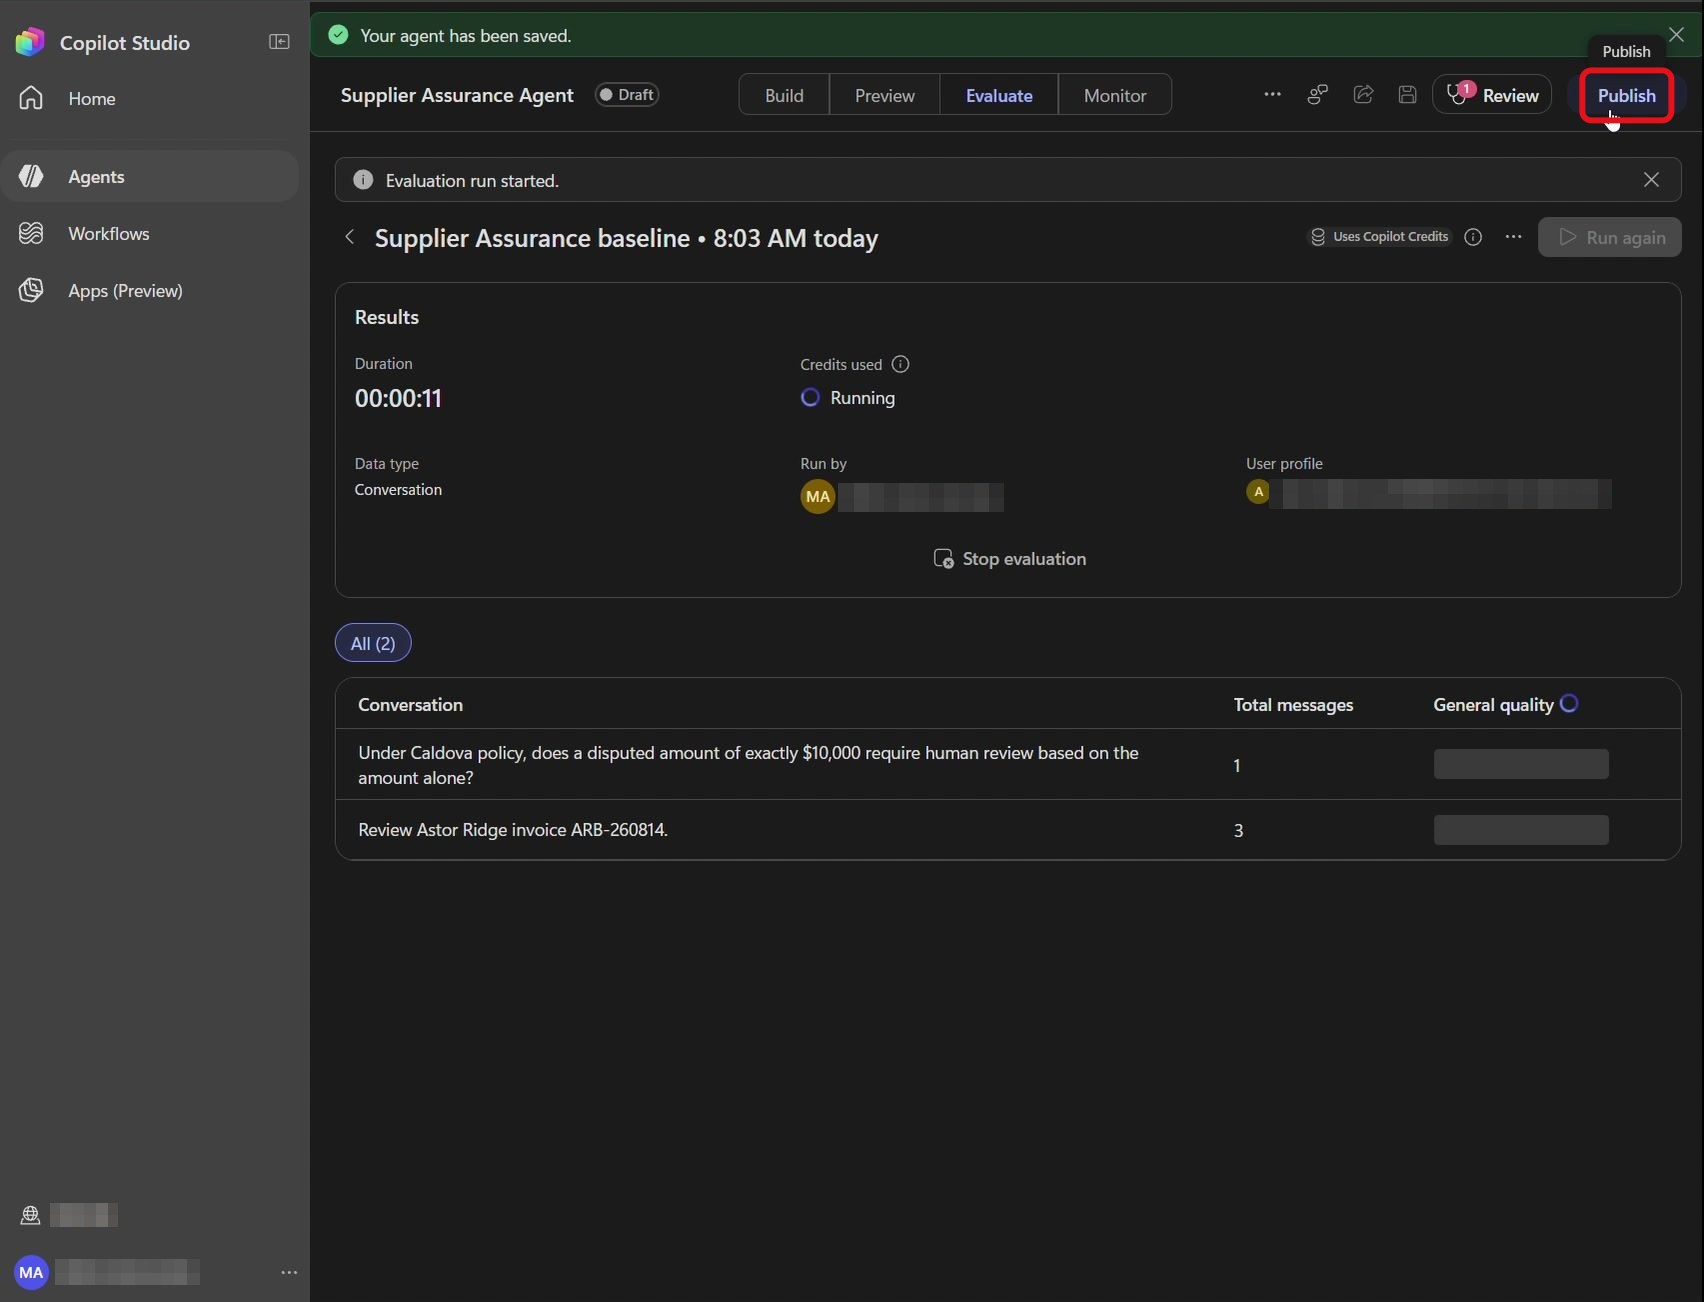Open Agents in the sidebar
1704x1302 pixels.
[150, 176]
